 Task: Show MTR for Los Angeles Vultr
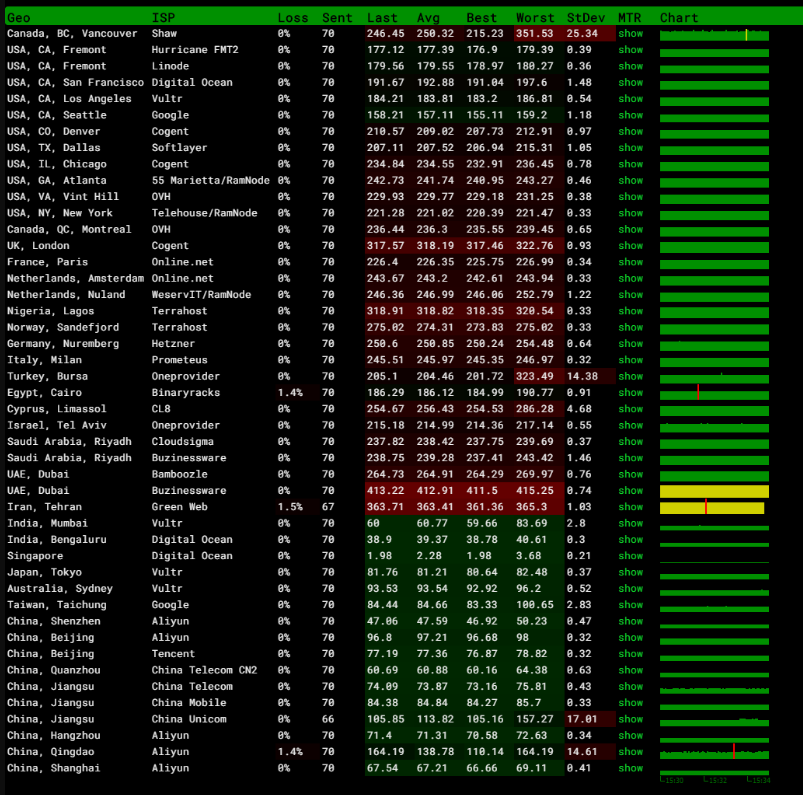tap(630, 99)
